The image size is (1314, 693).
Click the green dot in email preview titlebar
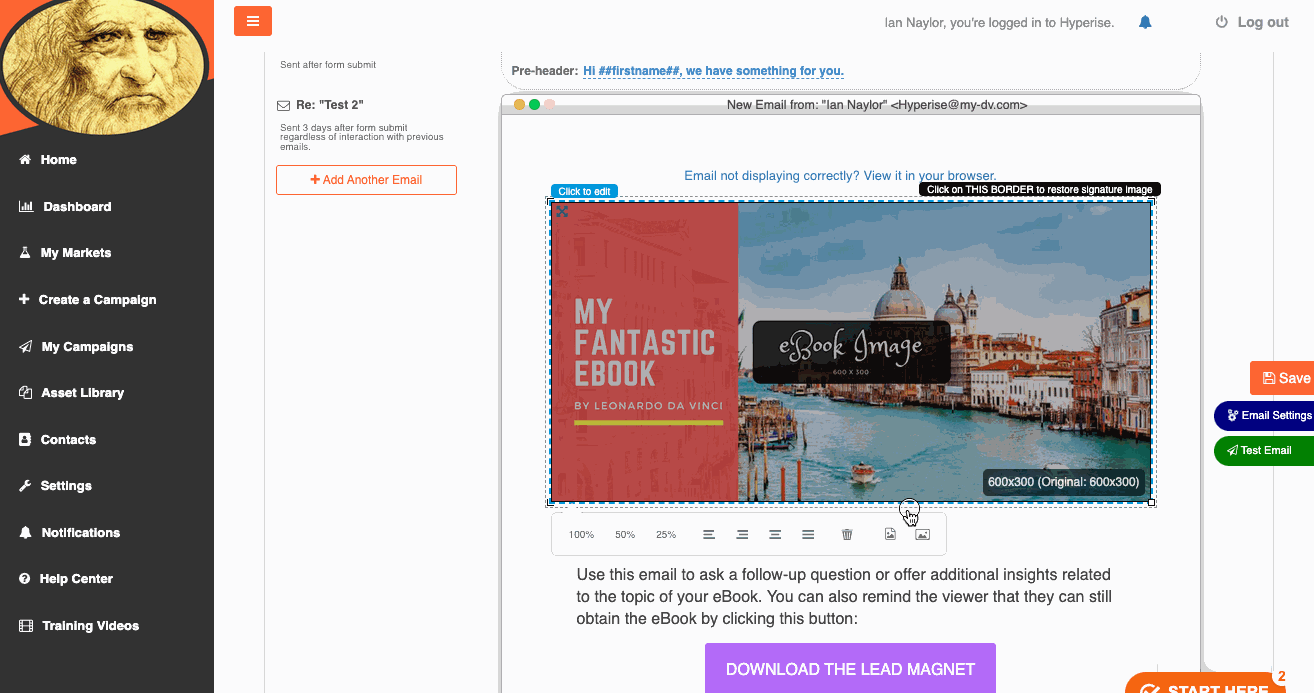[x=534, y=105]
